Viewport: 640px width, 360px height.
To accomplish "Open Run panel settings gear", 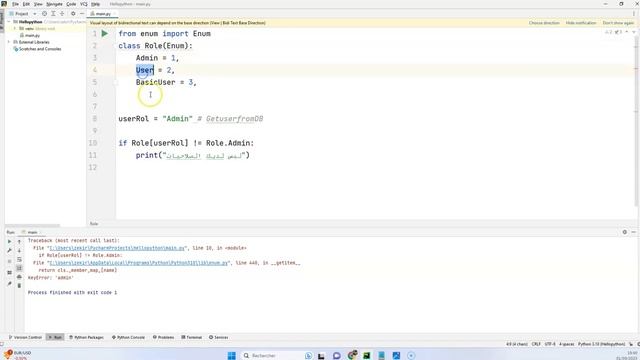I will (624, 232).
